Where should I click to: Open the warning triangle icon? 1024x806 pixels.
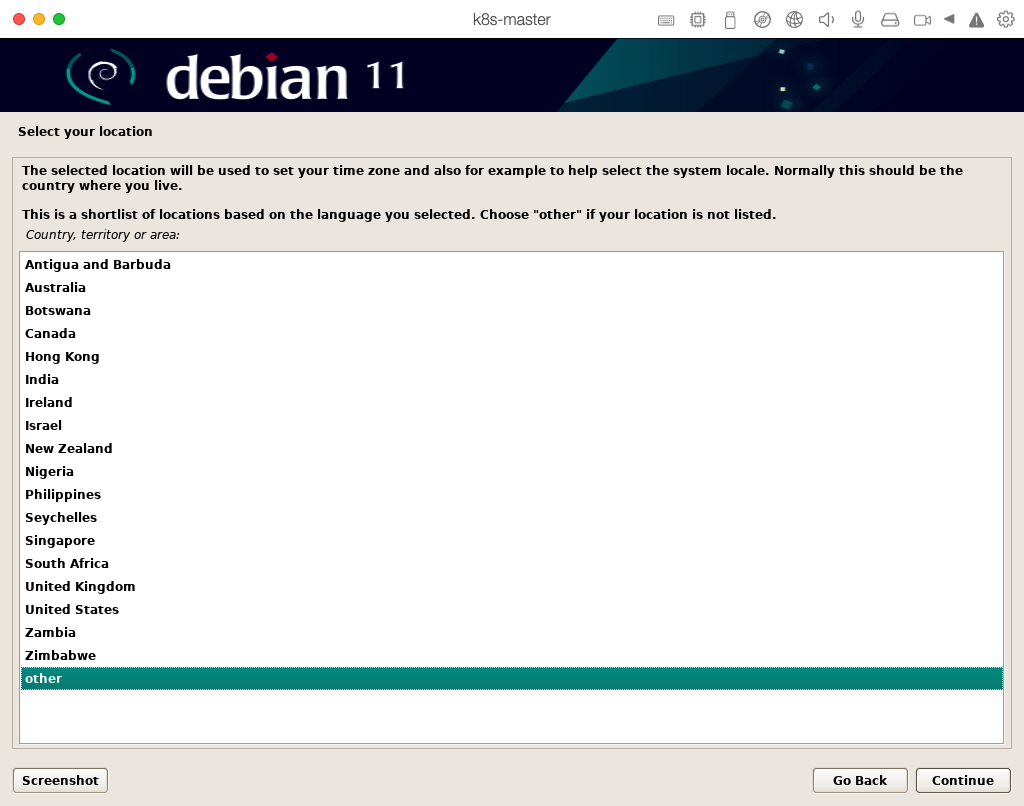click(x=976, y=20)
